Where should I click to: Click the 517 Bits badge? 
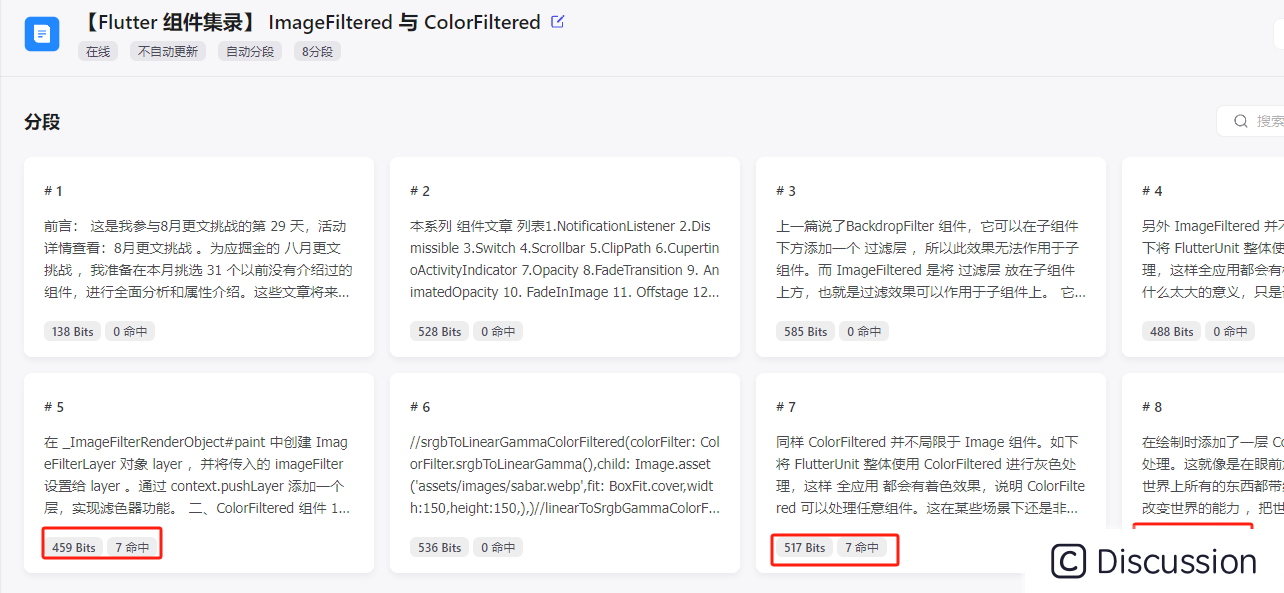click(x=804, y=547)
